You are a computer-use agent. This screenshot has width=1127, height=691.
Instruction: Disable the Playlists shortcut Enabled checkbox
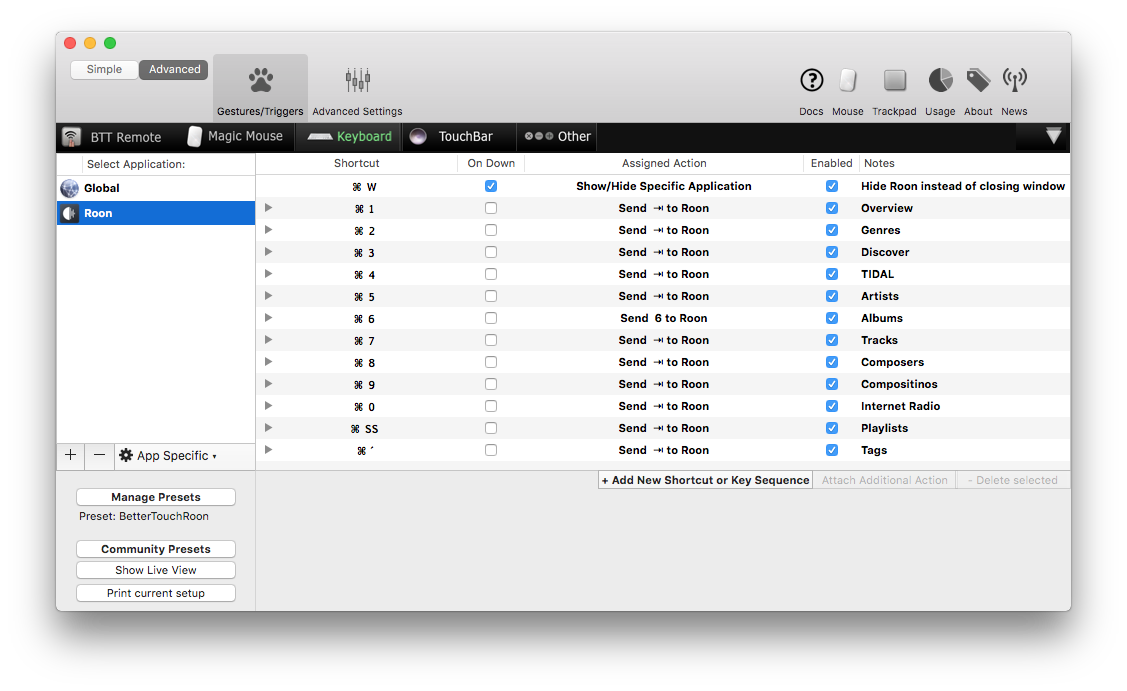pos(832,428)
